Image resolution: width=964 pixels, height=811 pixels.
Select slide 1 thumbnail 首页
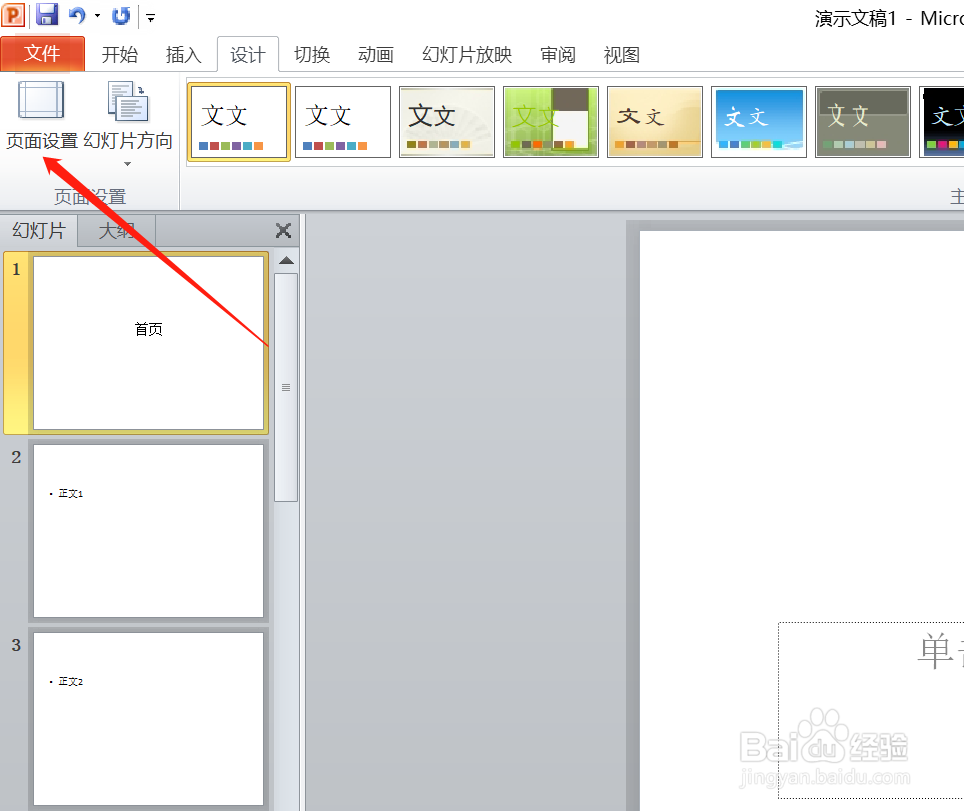(148, 342)
